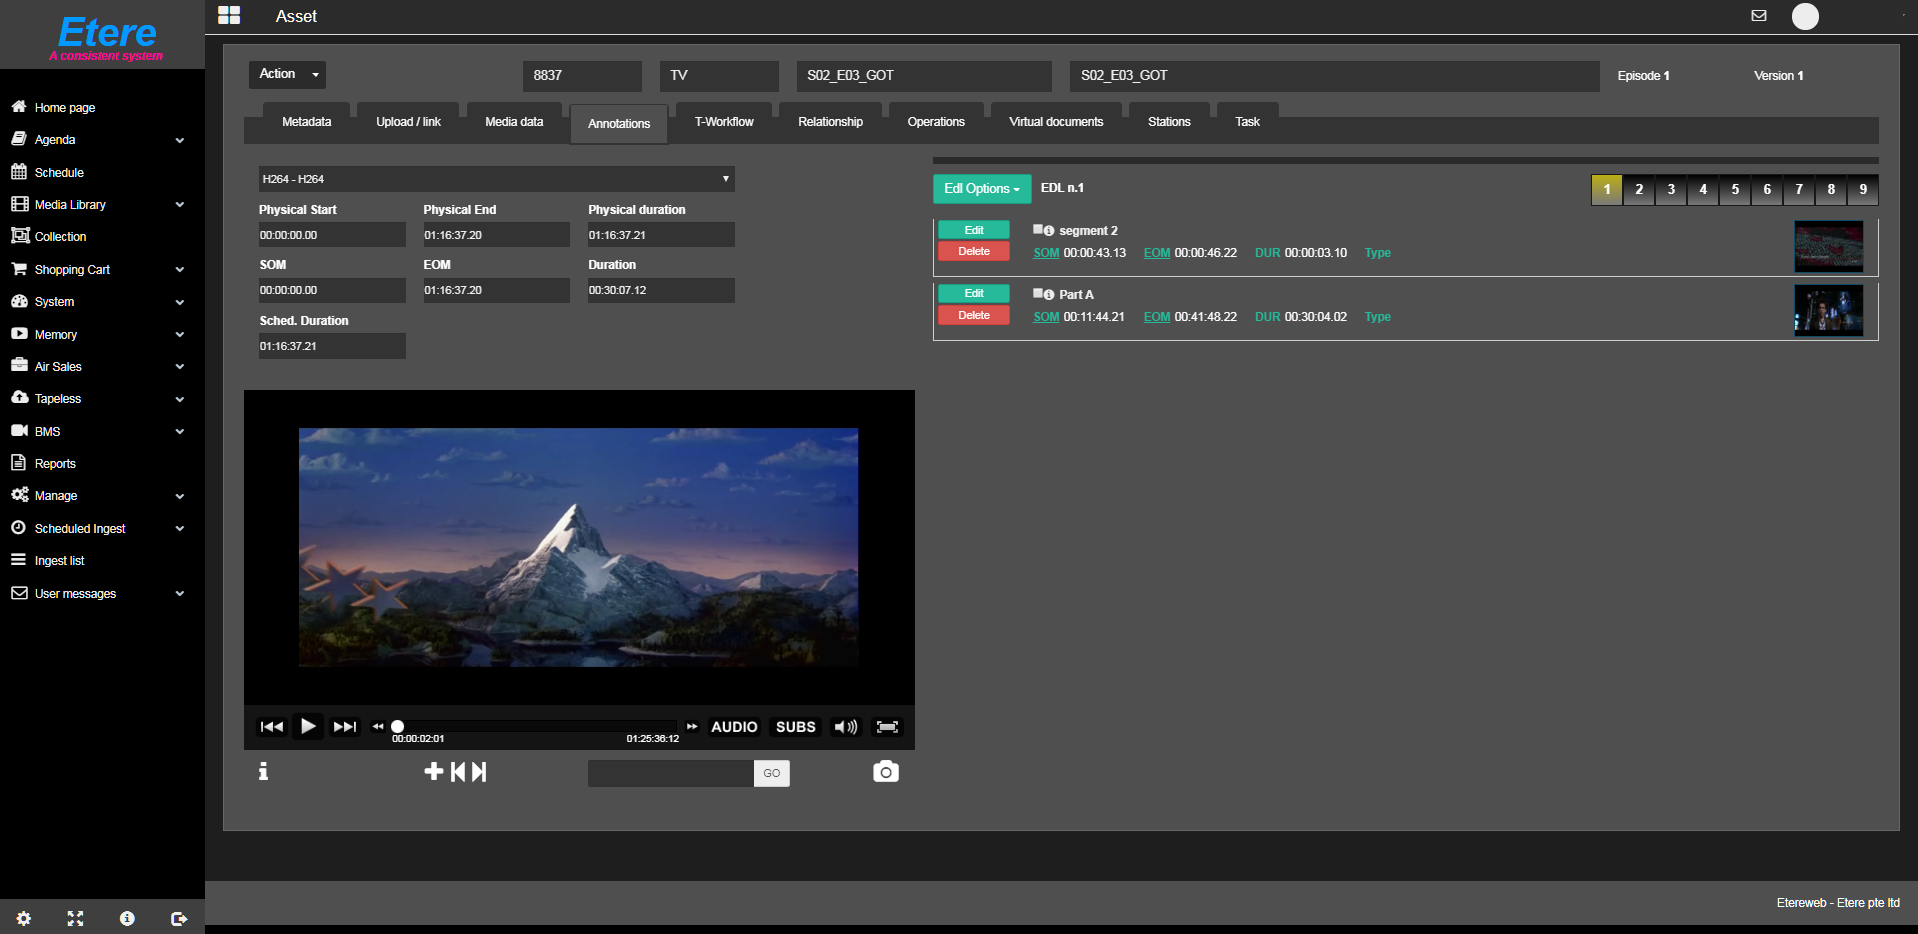This screenshot has width=1918, height=934.
Task: Check the checkbox next to segment 2
Action: [1037, 227]
